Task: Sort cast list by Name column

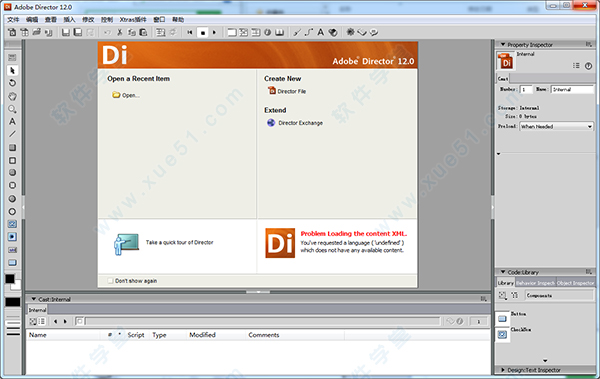Action: click(38, 335)
